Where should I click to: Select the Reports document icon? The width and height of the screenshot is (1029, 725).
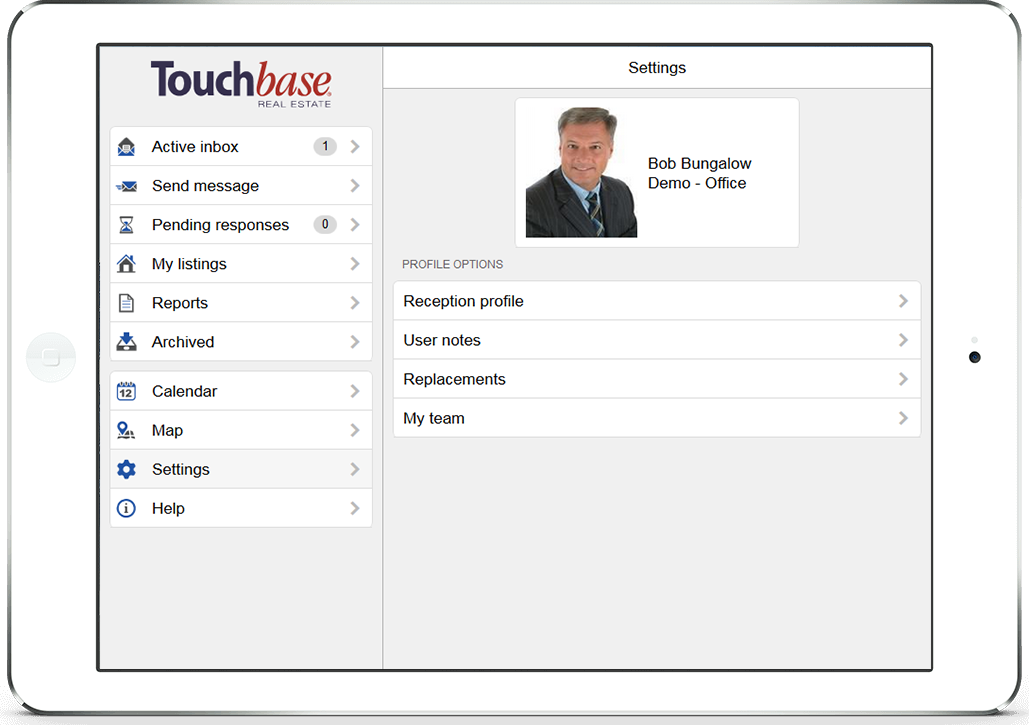coord(126,302)
